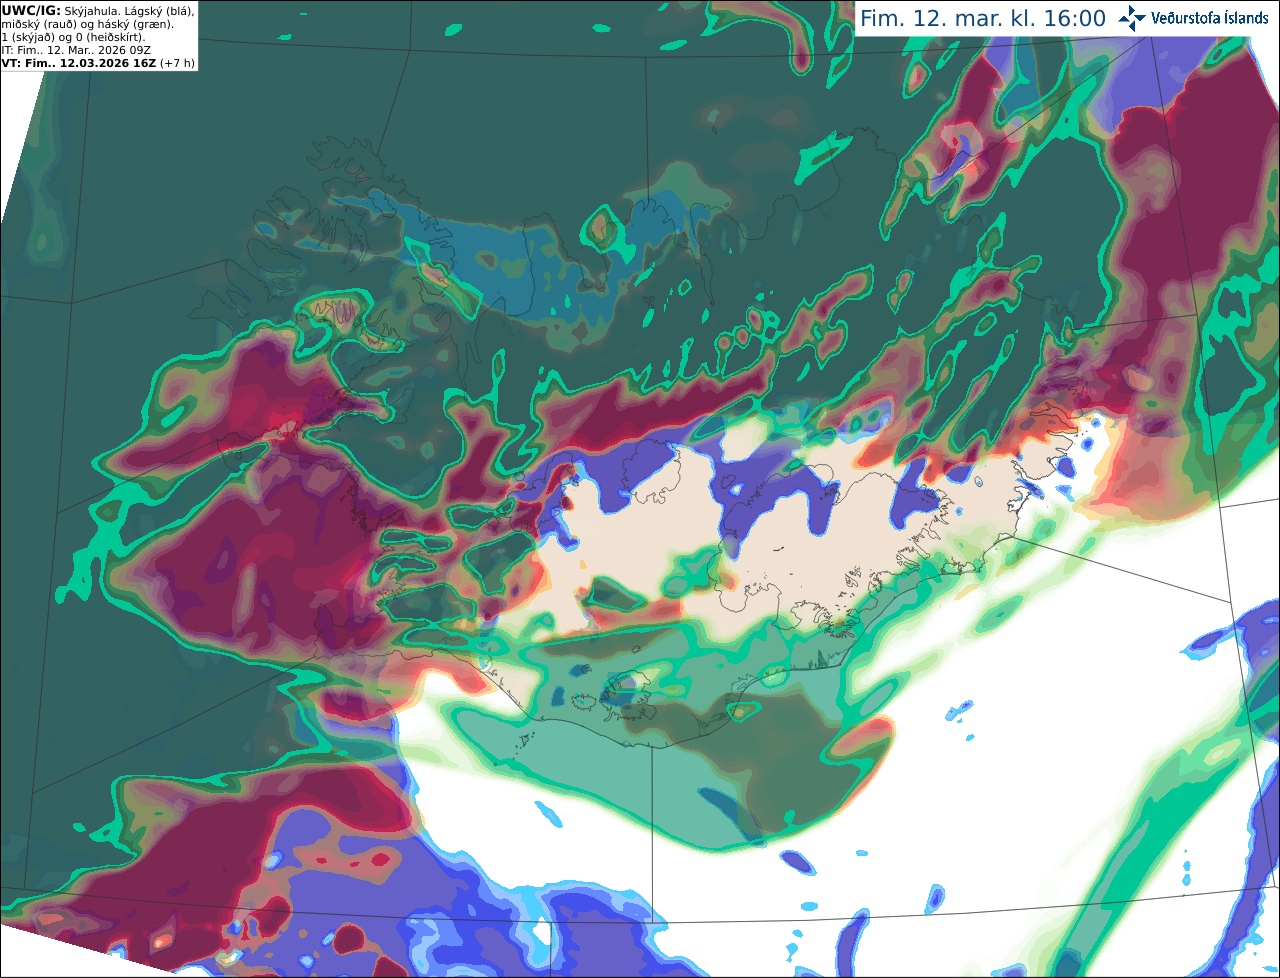Viewport: 1280px width, 978px height.
Task: Click the "Veðurstofa Íslands" name text
Action: [1210, 18]
